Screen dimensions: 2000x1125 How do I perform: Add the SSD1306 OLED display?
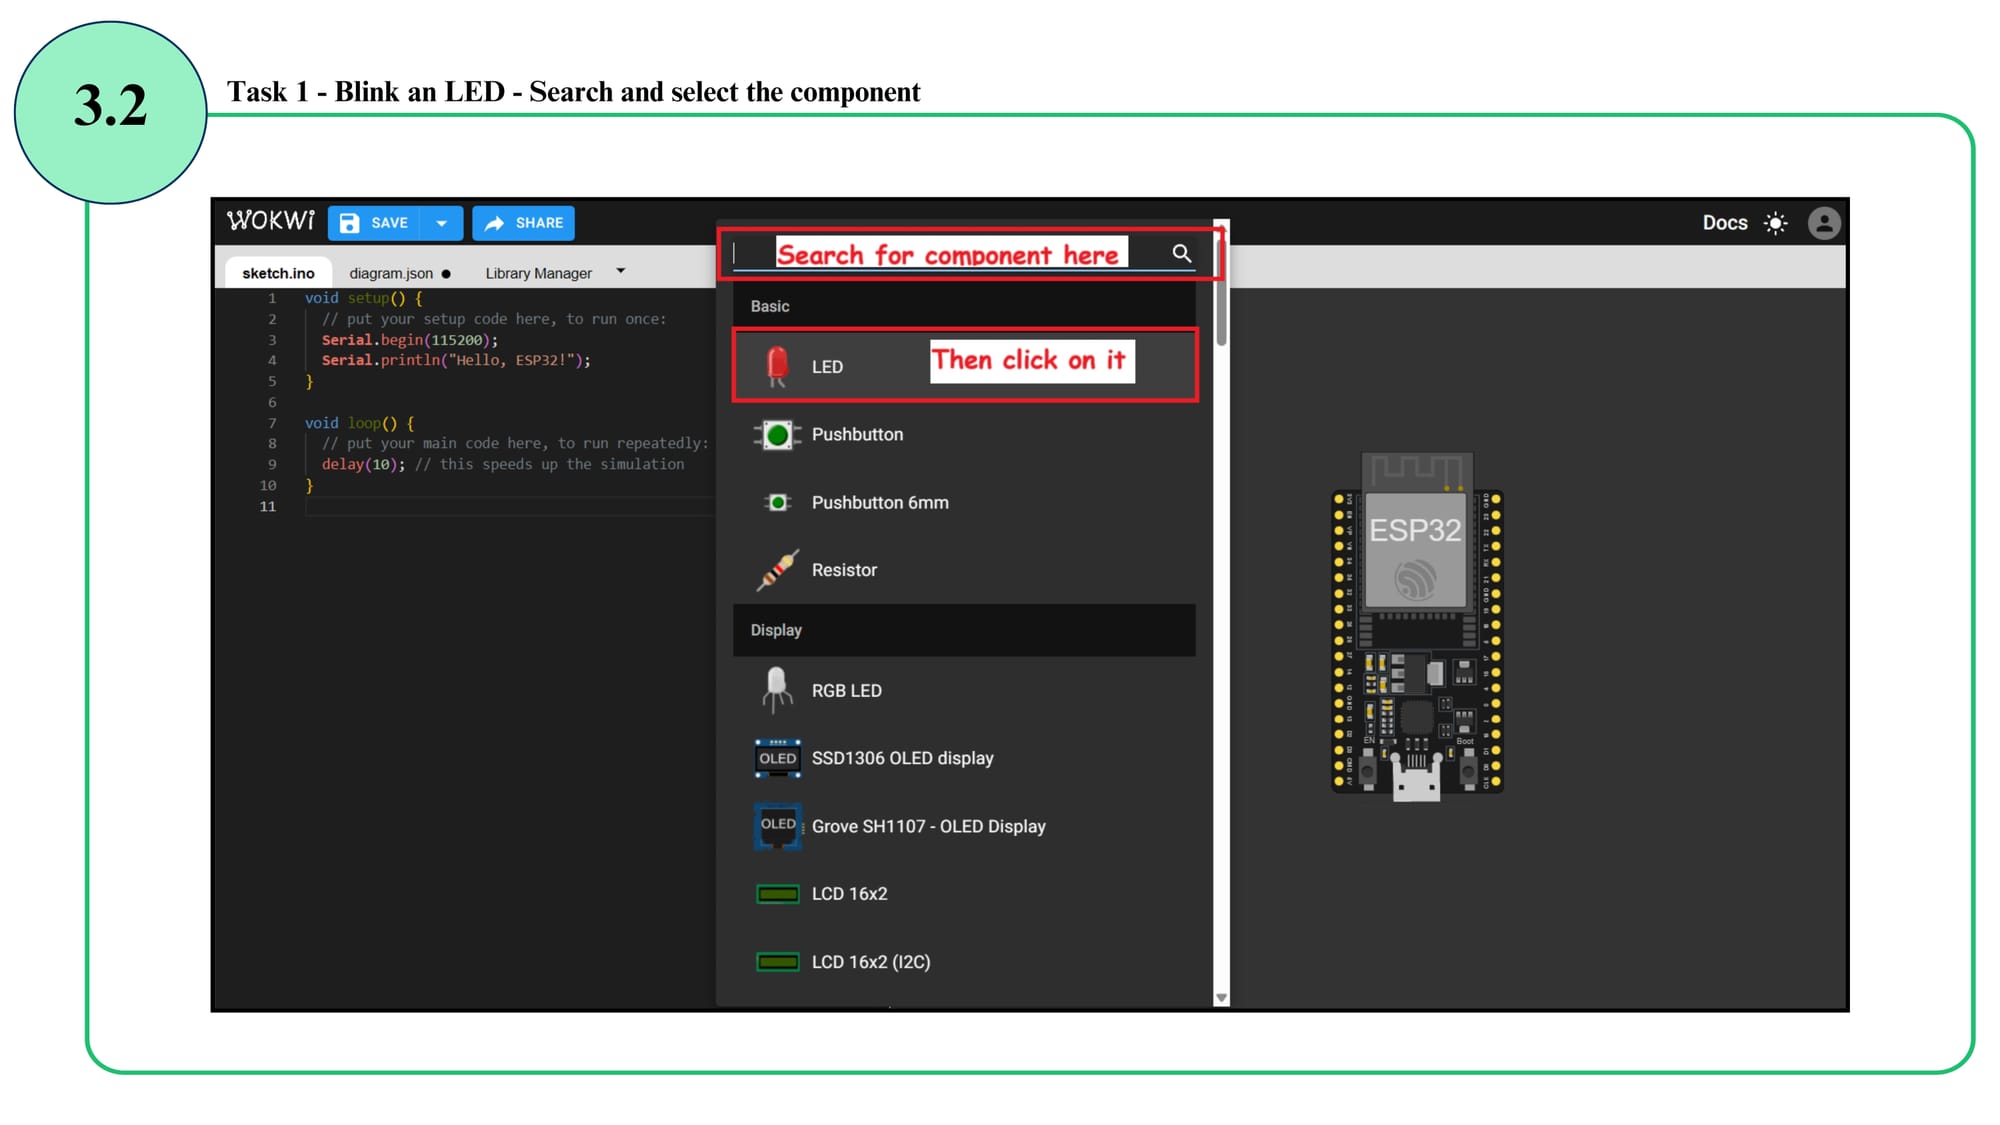point(901,758)
